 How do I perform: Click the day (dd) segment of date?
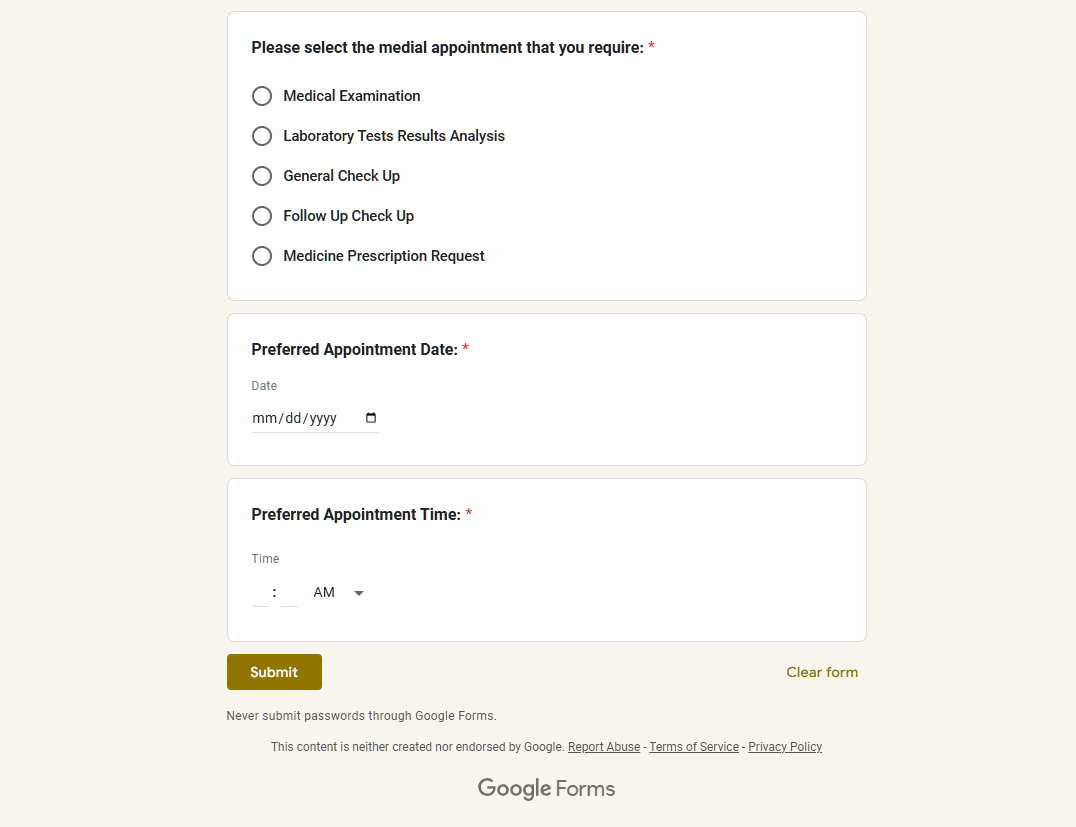(x=293, y=418)
